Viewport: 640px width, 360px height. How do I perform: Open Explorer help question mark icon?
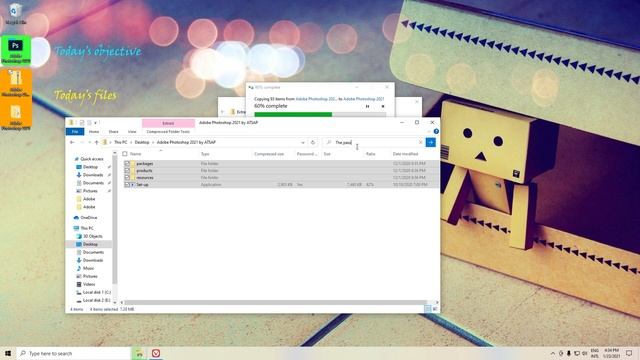coord(436,131)
